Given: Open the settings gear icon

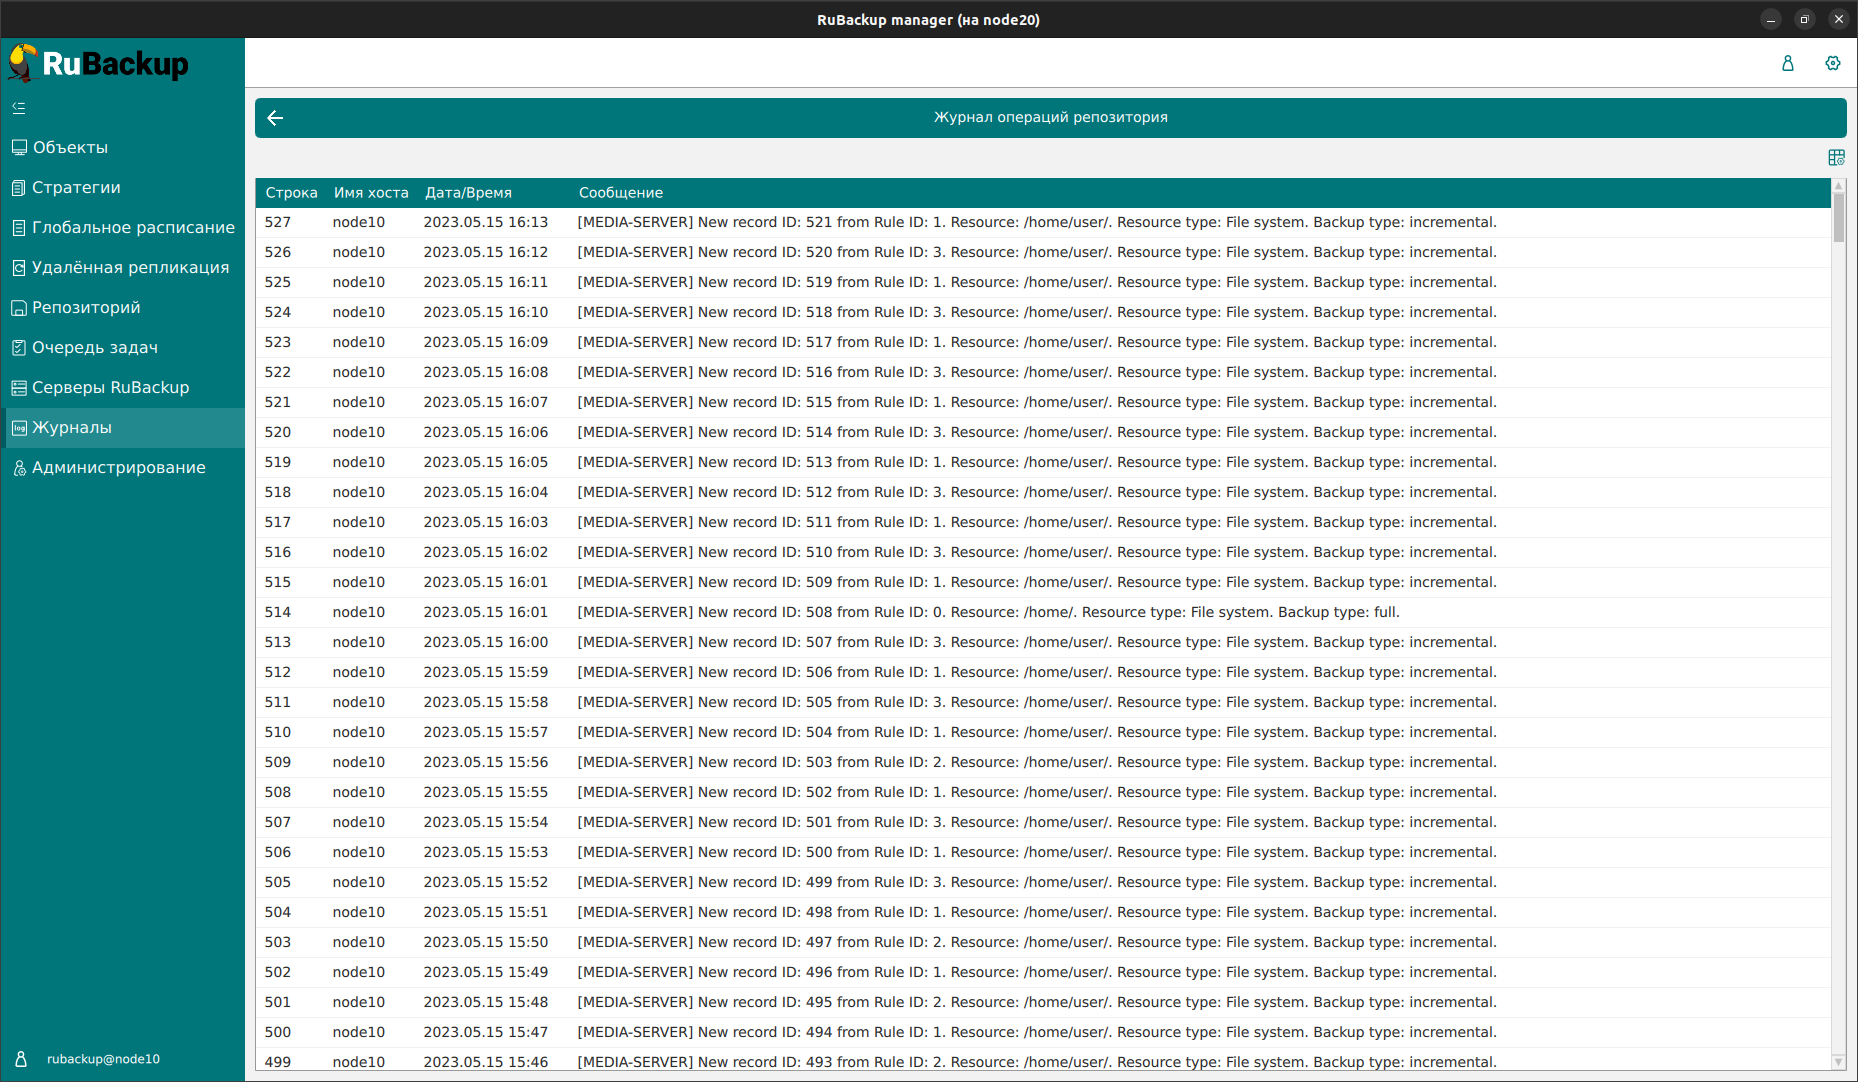Looking at the screenshot, I should [1832, 63].
